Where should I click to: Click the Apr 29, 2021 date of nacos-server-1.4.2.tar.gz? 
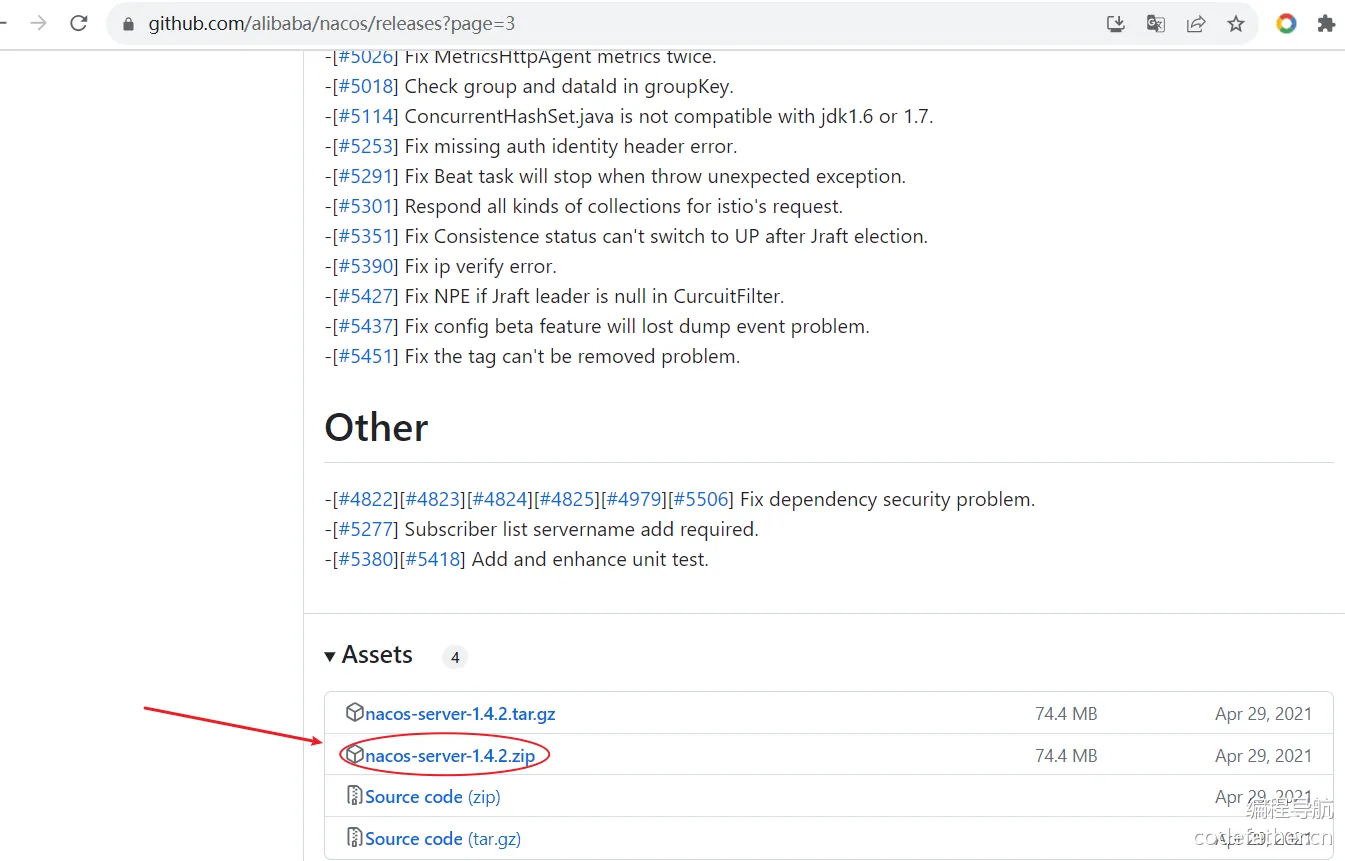[1263, 714]
